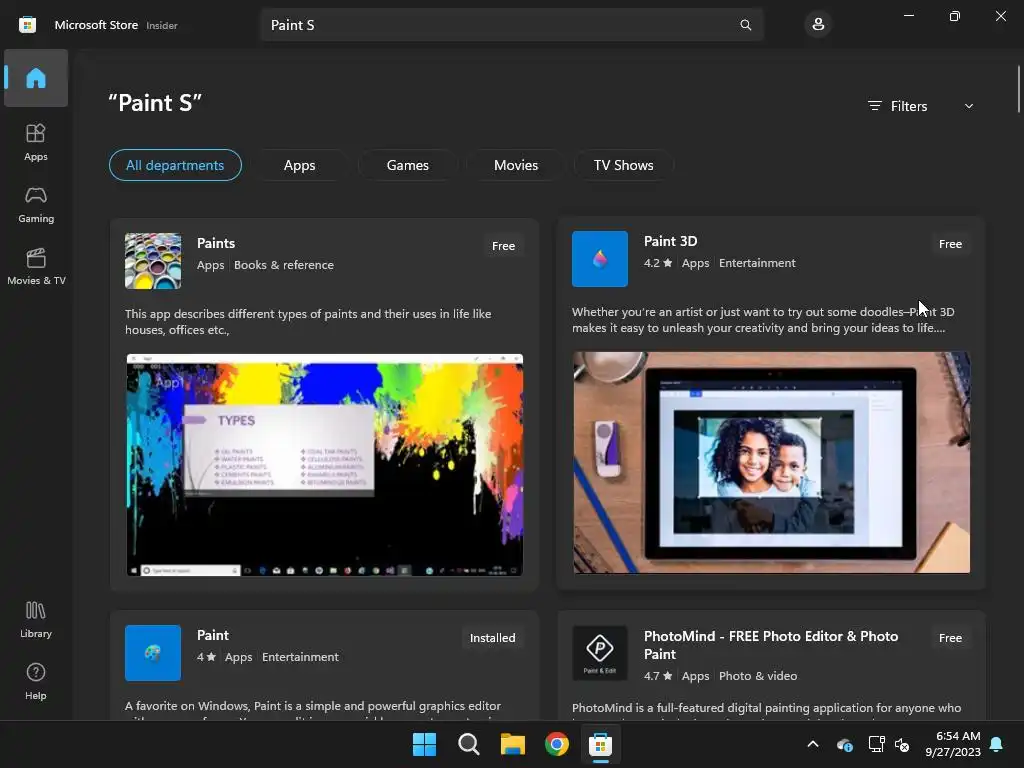The width and height of the screenshot is (1024, 768).
Task: Open PhotoMind - FREE Photo Editor title
Action: (771, 645)
